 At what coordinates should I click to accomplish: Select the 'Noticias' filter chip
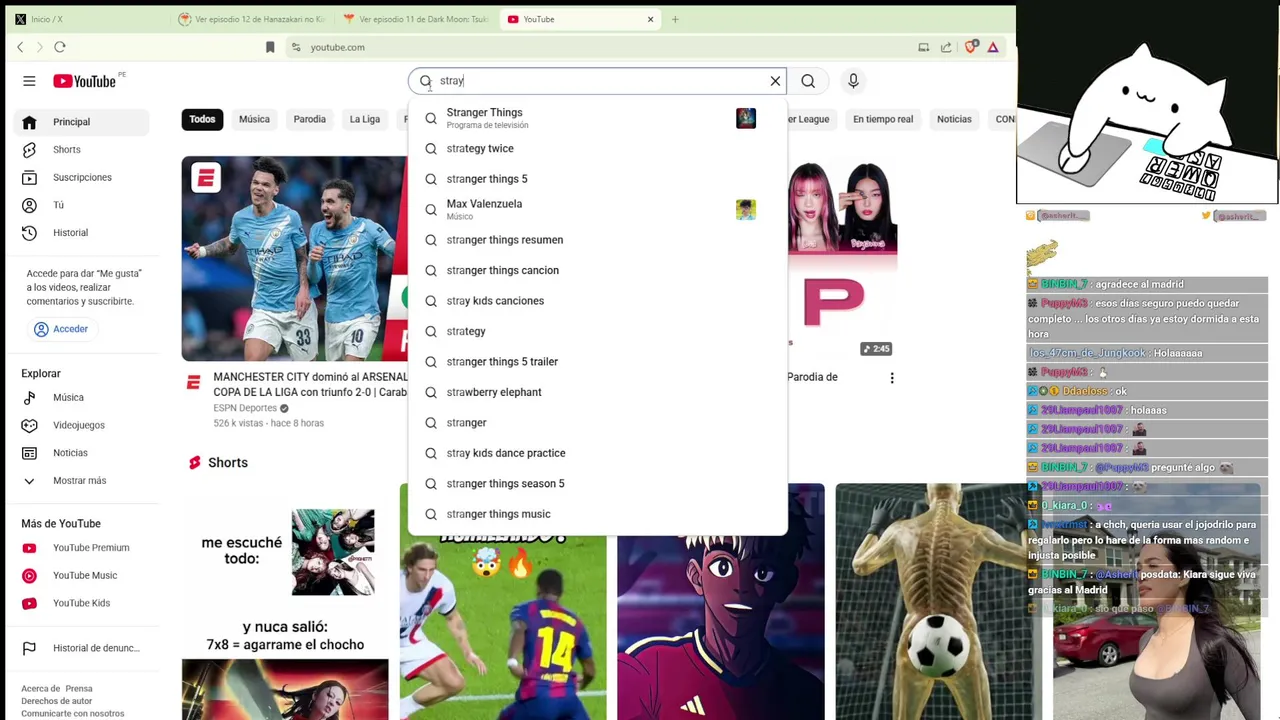(x=954, y=119)
